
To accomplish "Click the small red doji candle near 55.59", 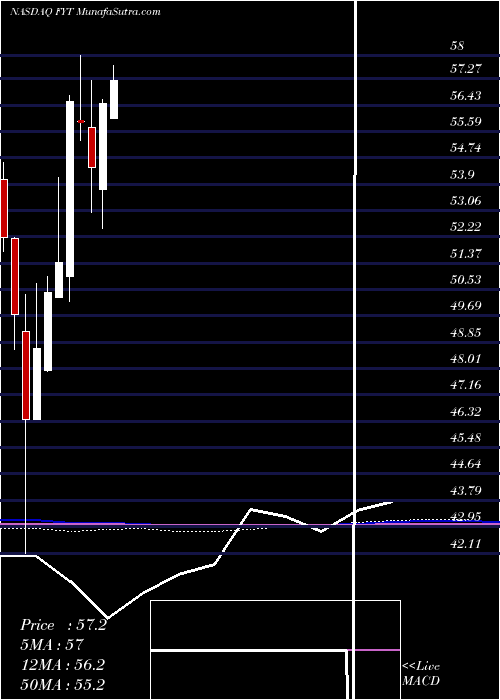I will point(81,121).
